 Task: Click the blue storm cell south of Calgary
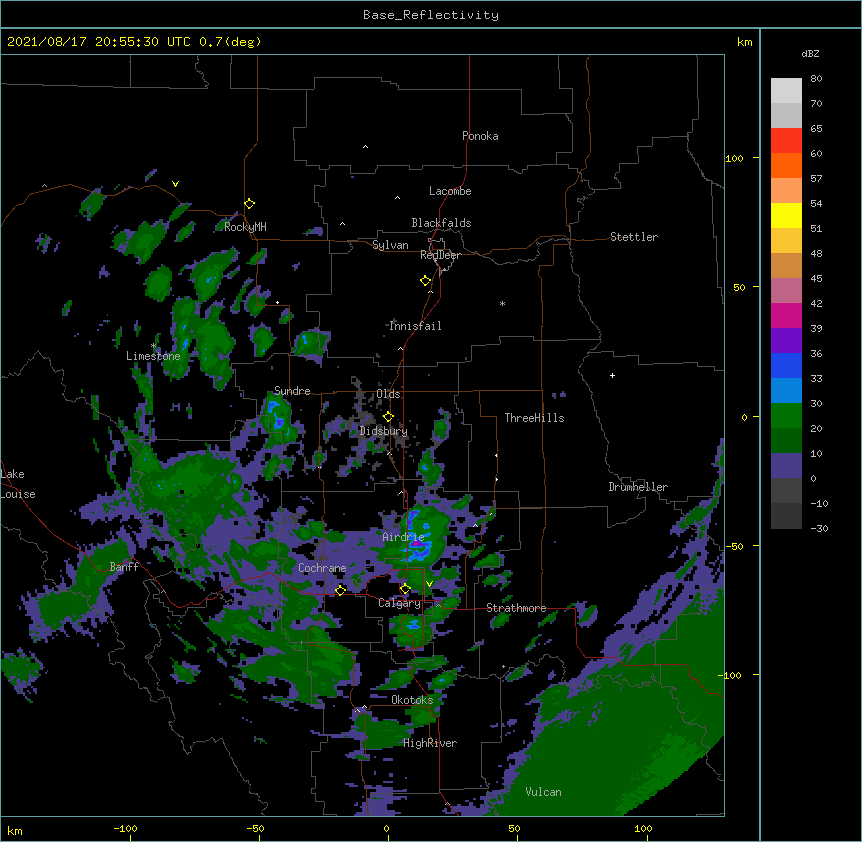pyautogui.click(x=412, y=624)
